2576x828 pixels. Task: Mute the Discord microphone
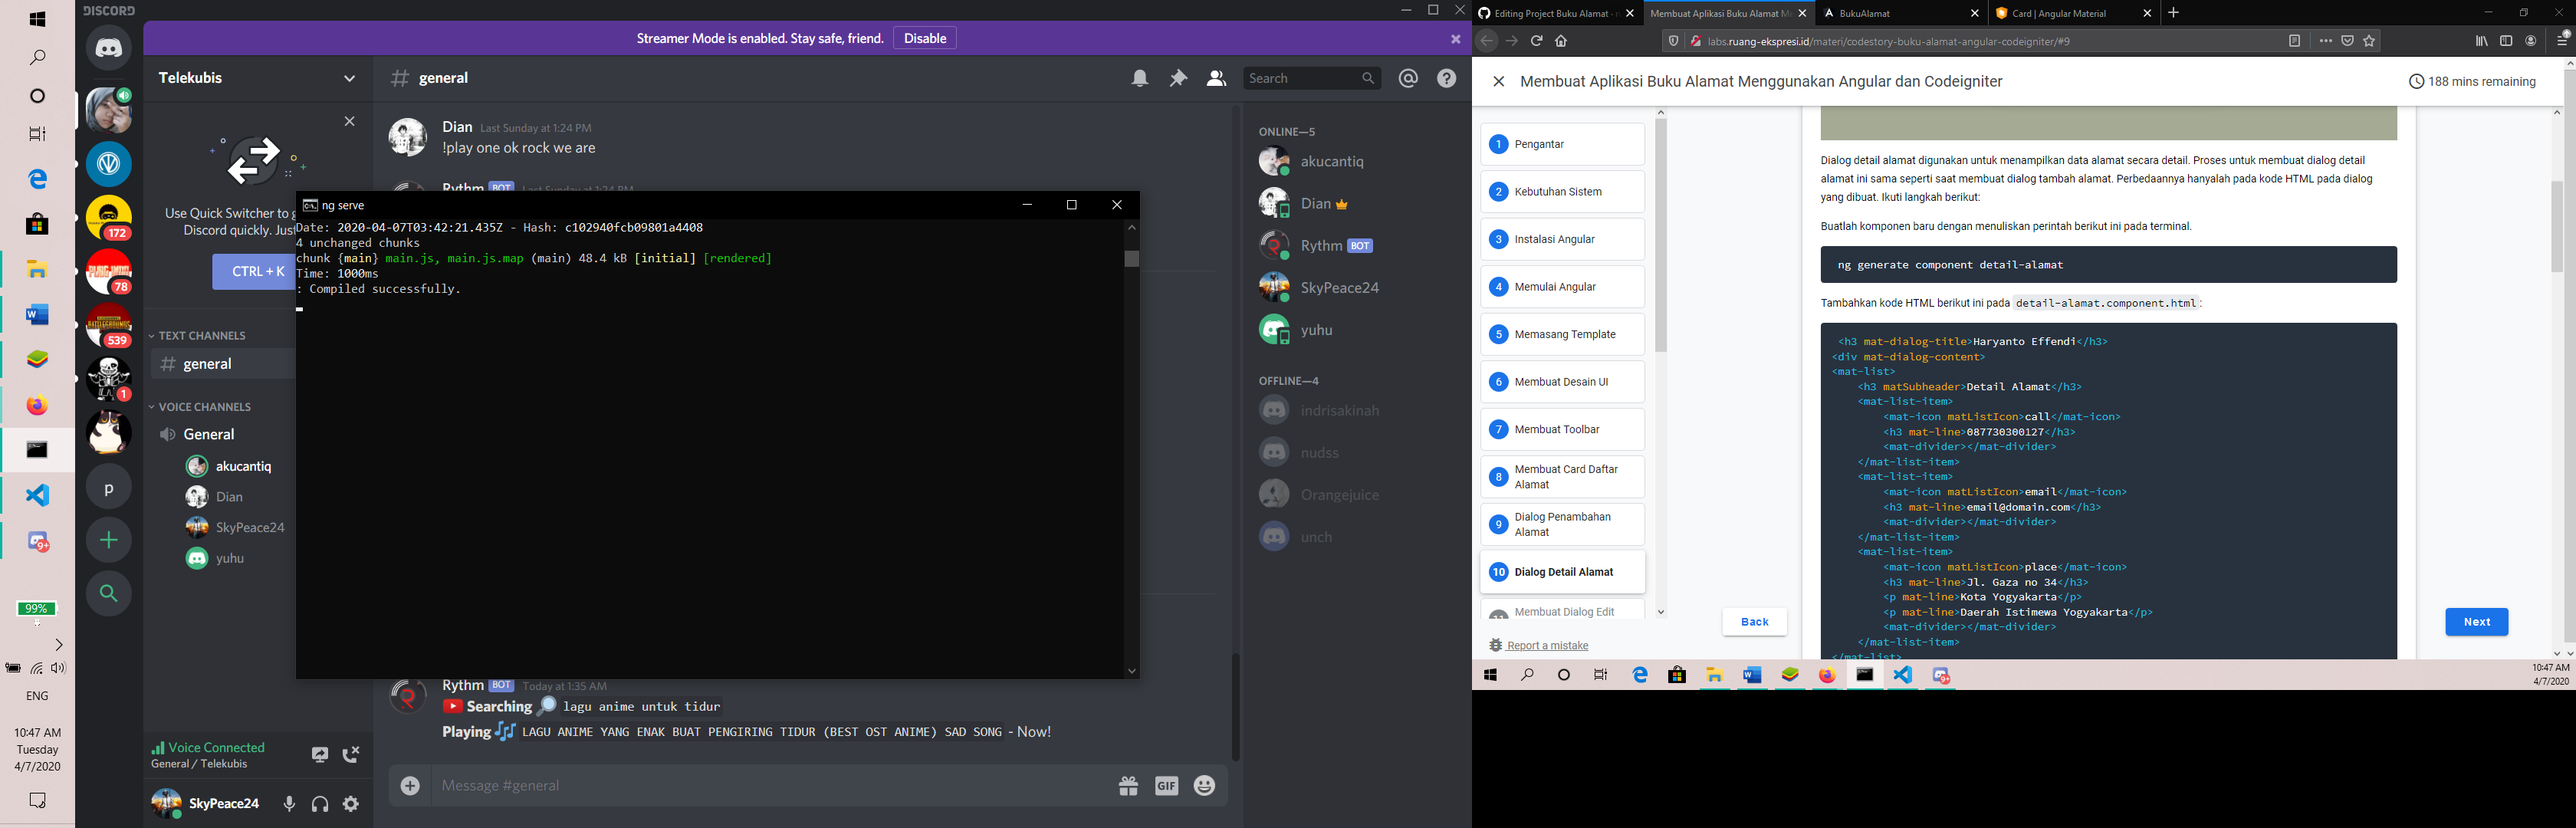289,804
